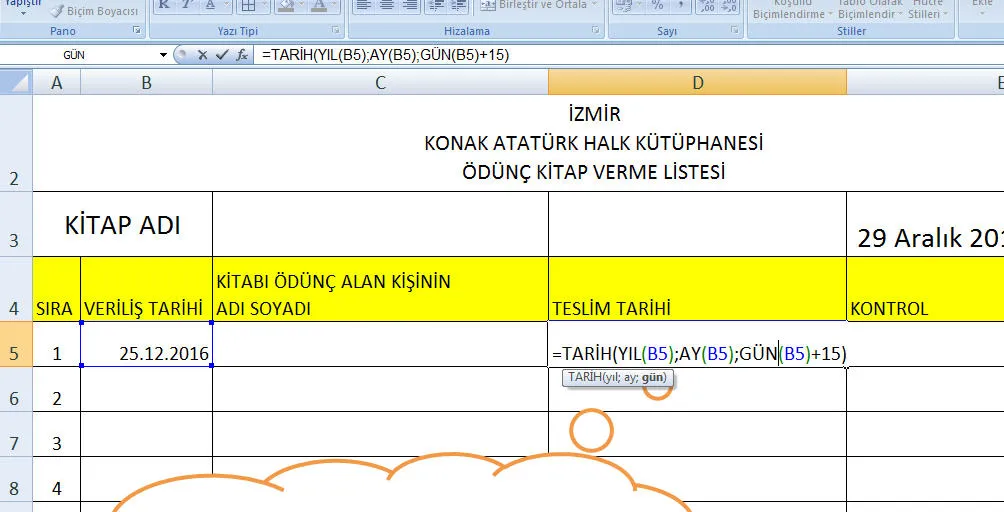The width and height of the screenshot is (1004, 512).
Task: Confirm the formula with the checkmark icon
Action: click(x=222, y=55)
